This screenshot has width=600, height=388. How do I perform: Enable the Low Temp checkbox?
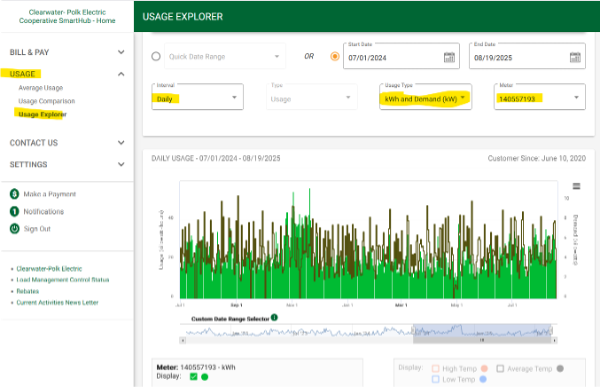pyautogui.click(x=435, y=379)
